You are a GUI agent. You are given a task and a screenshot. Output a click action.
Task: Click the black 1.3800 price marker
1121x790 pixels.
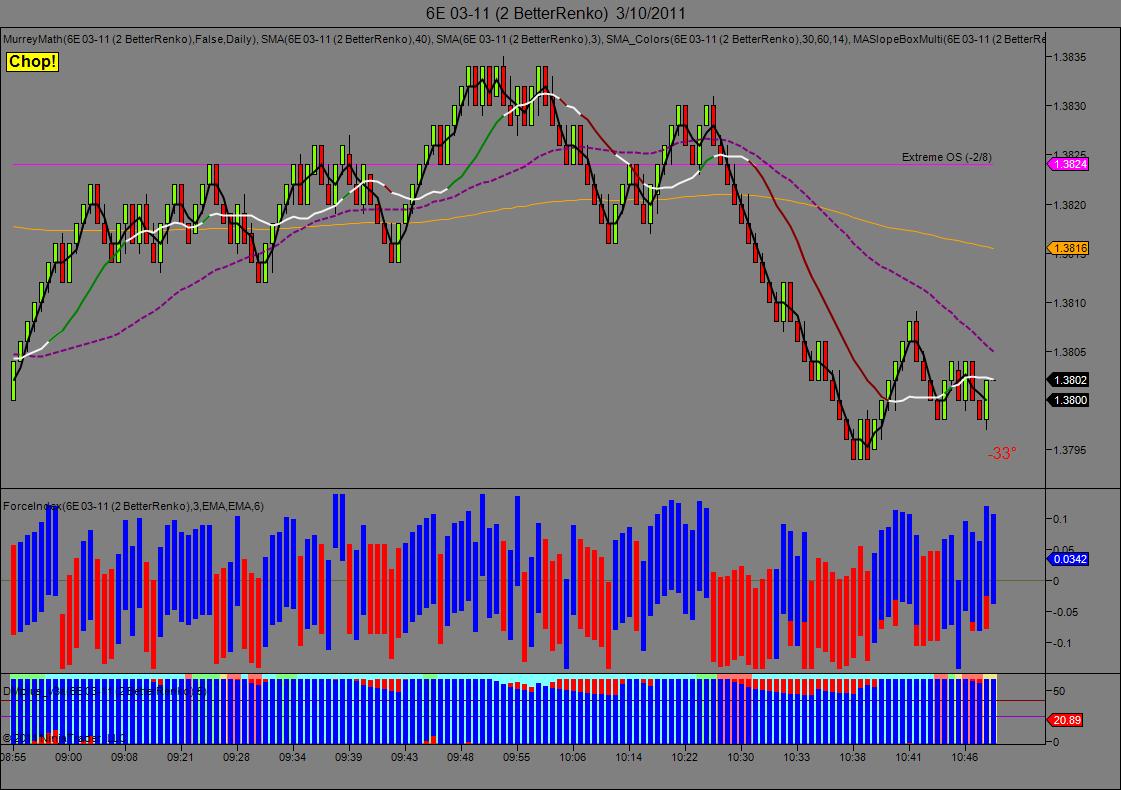coord(1068,400)
